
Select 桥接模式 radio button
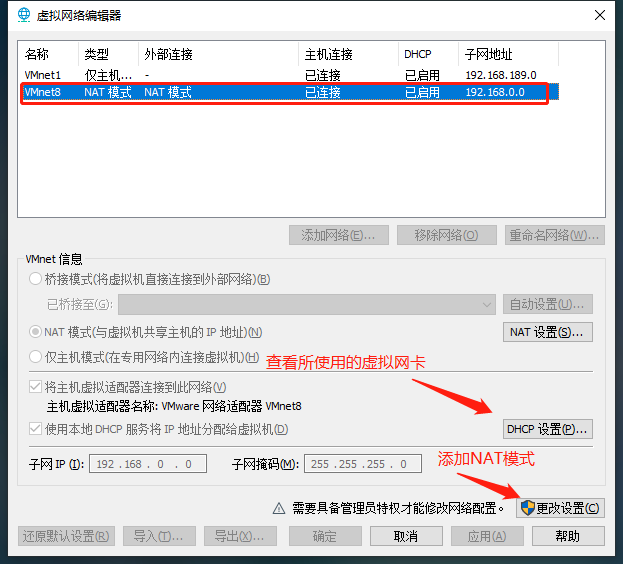pos(35,279)
